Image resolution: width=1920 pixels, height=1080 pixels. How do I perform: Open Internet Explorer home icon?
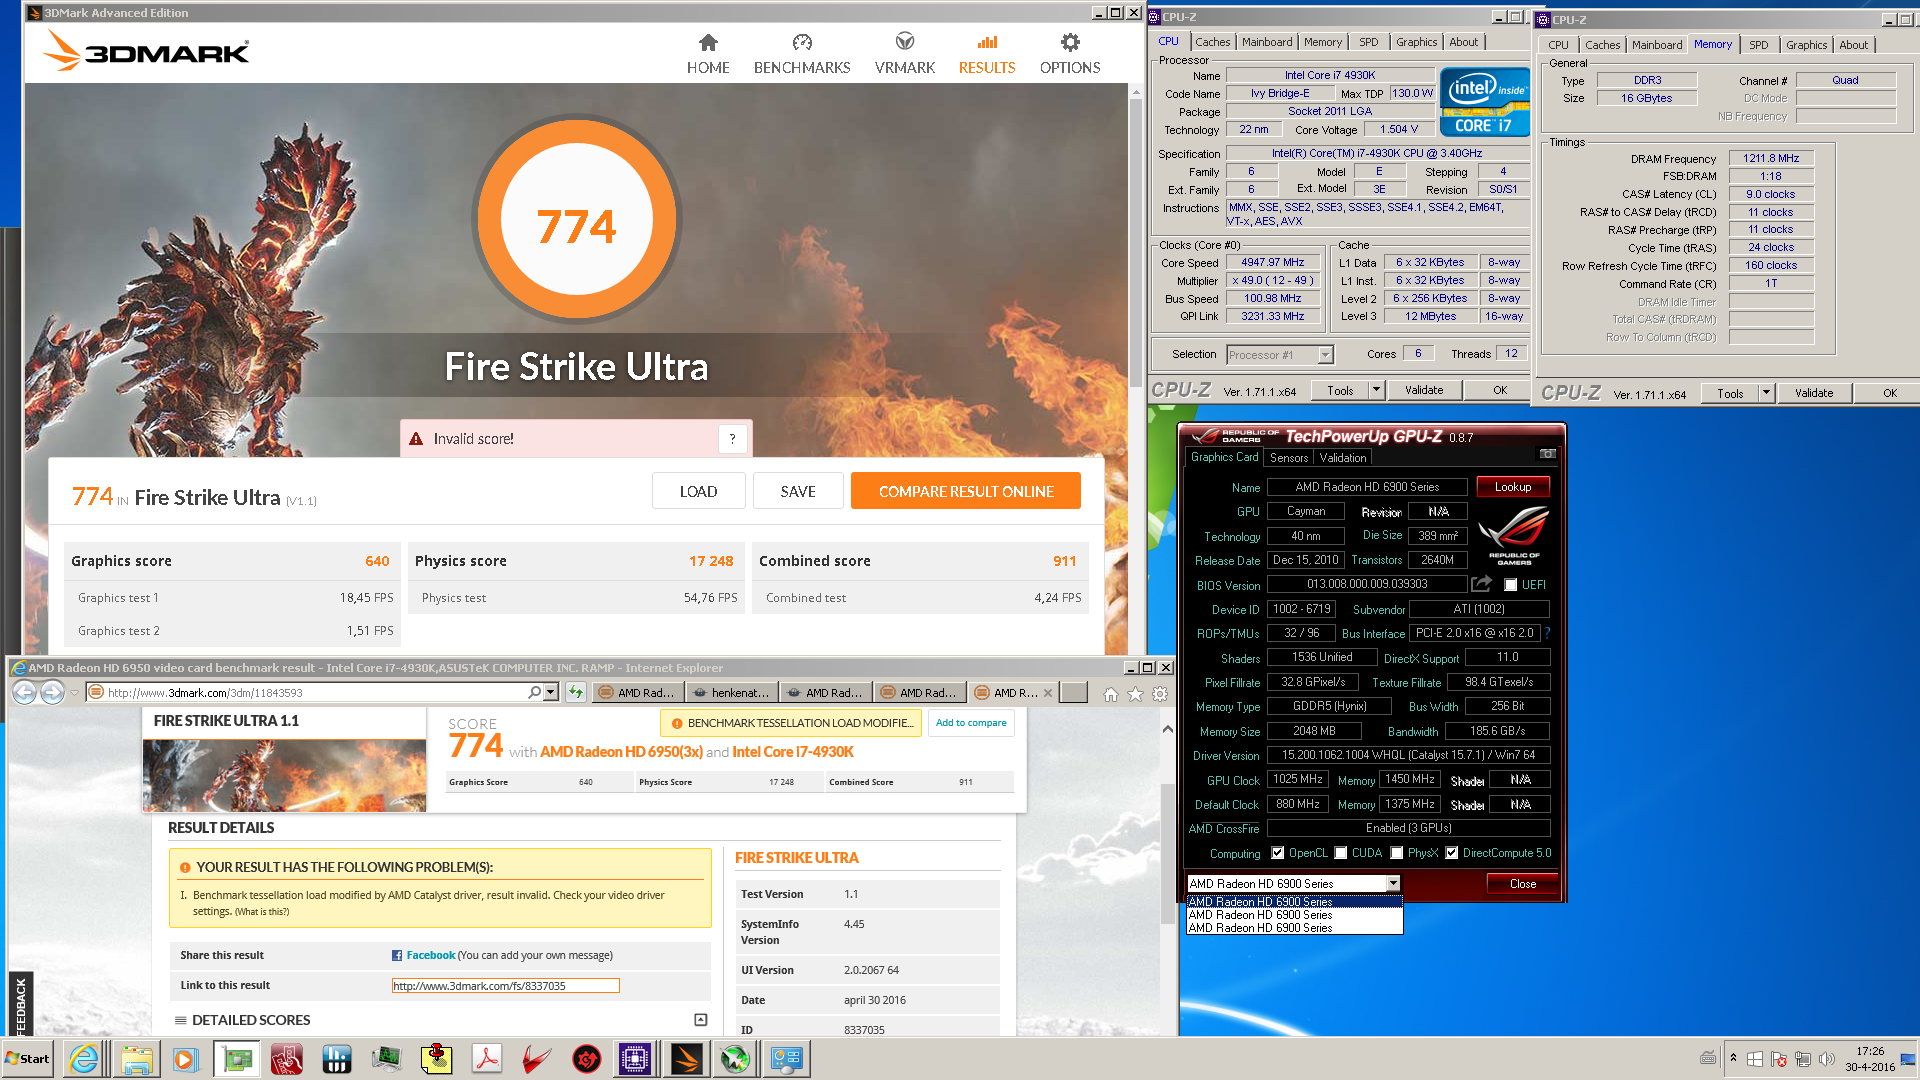[x=1110, y=694]
